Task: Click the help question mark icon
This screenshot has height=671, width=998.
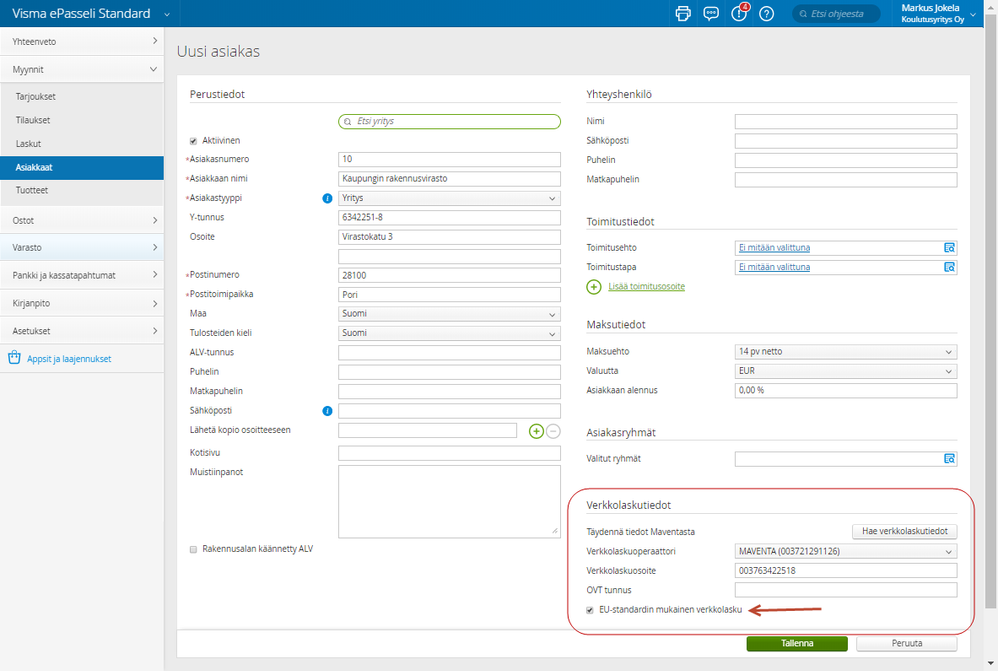Action: (767, 13)
